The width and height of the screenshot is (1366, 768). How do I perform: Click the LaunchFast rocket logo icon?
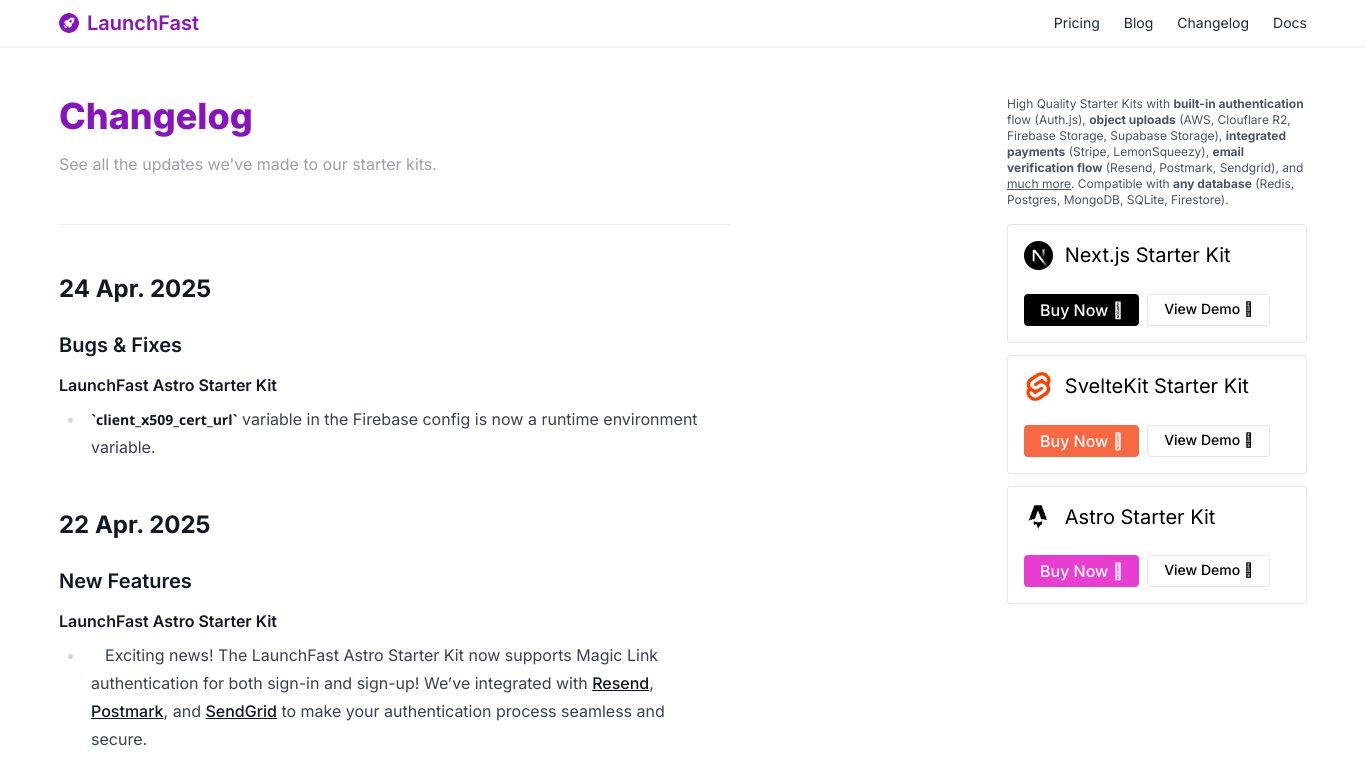click(x=69, y=23)
